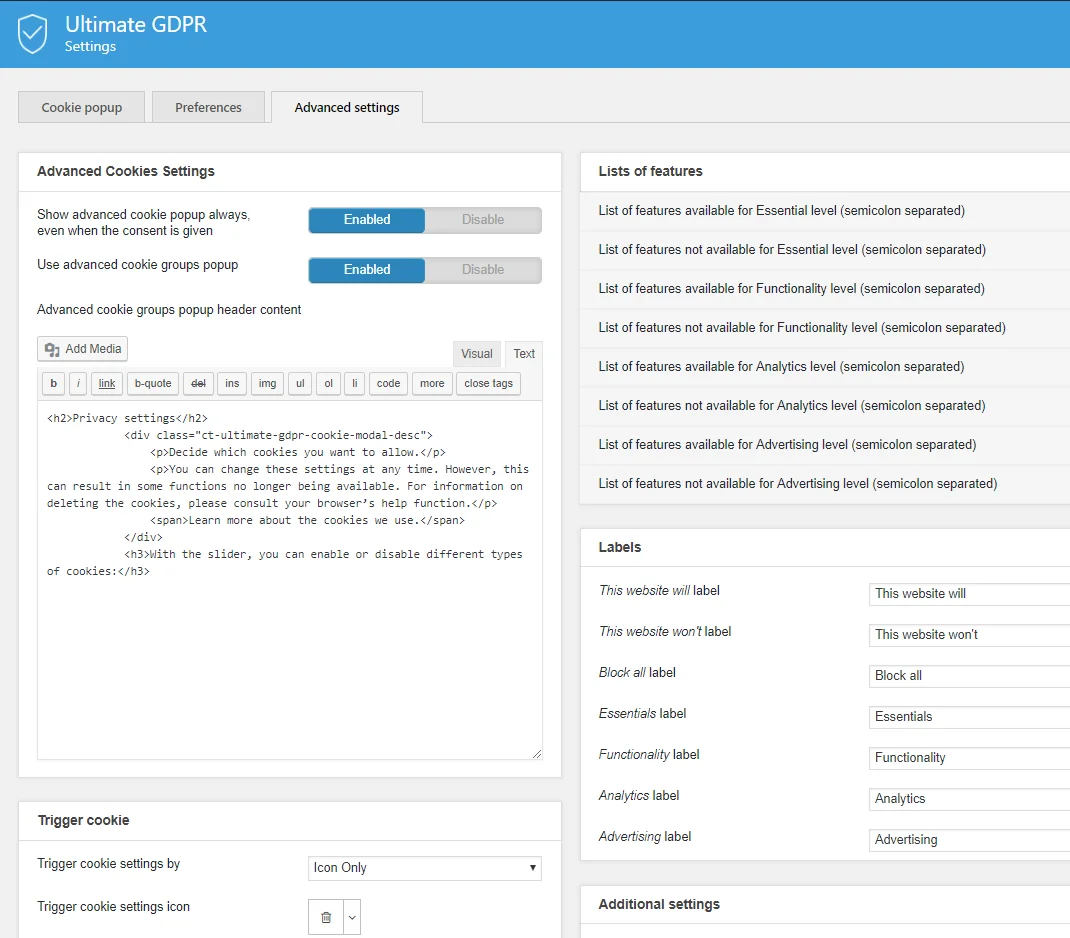Insert a blockquote using b-quote icon
The height and width of the screenshot is (938, 1070).
click(152, 383)
